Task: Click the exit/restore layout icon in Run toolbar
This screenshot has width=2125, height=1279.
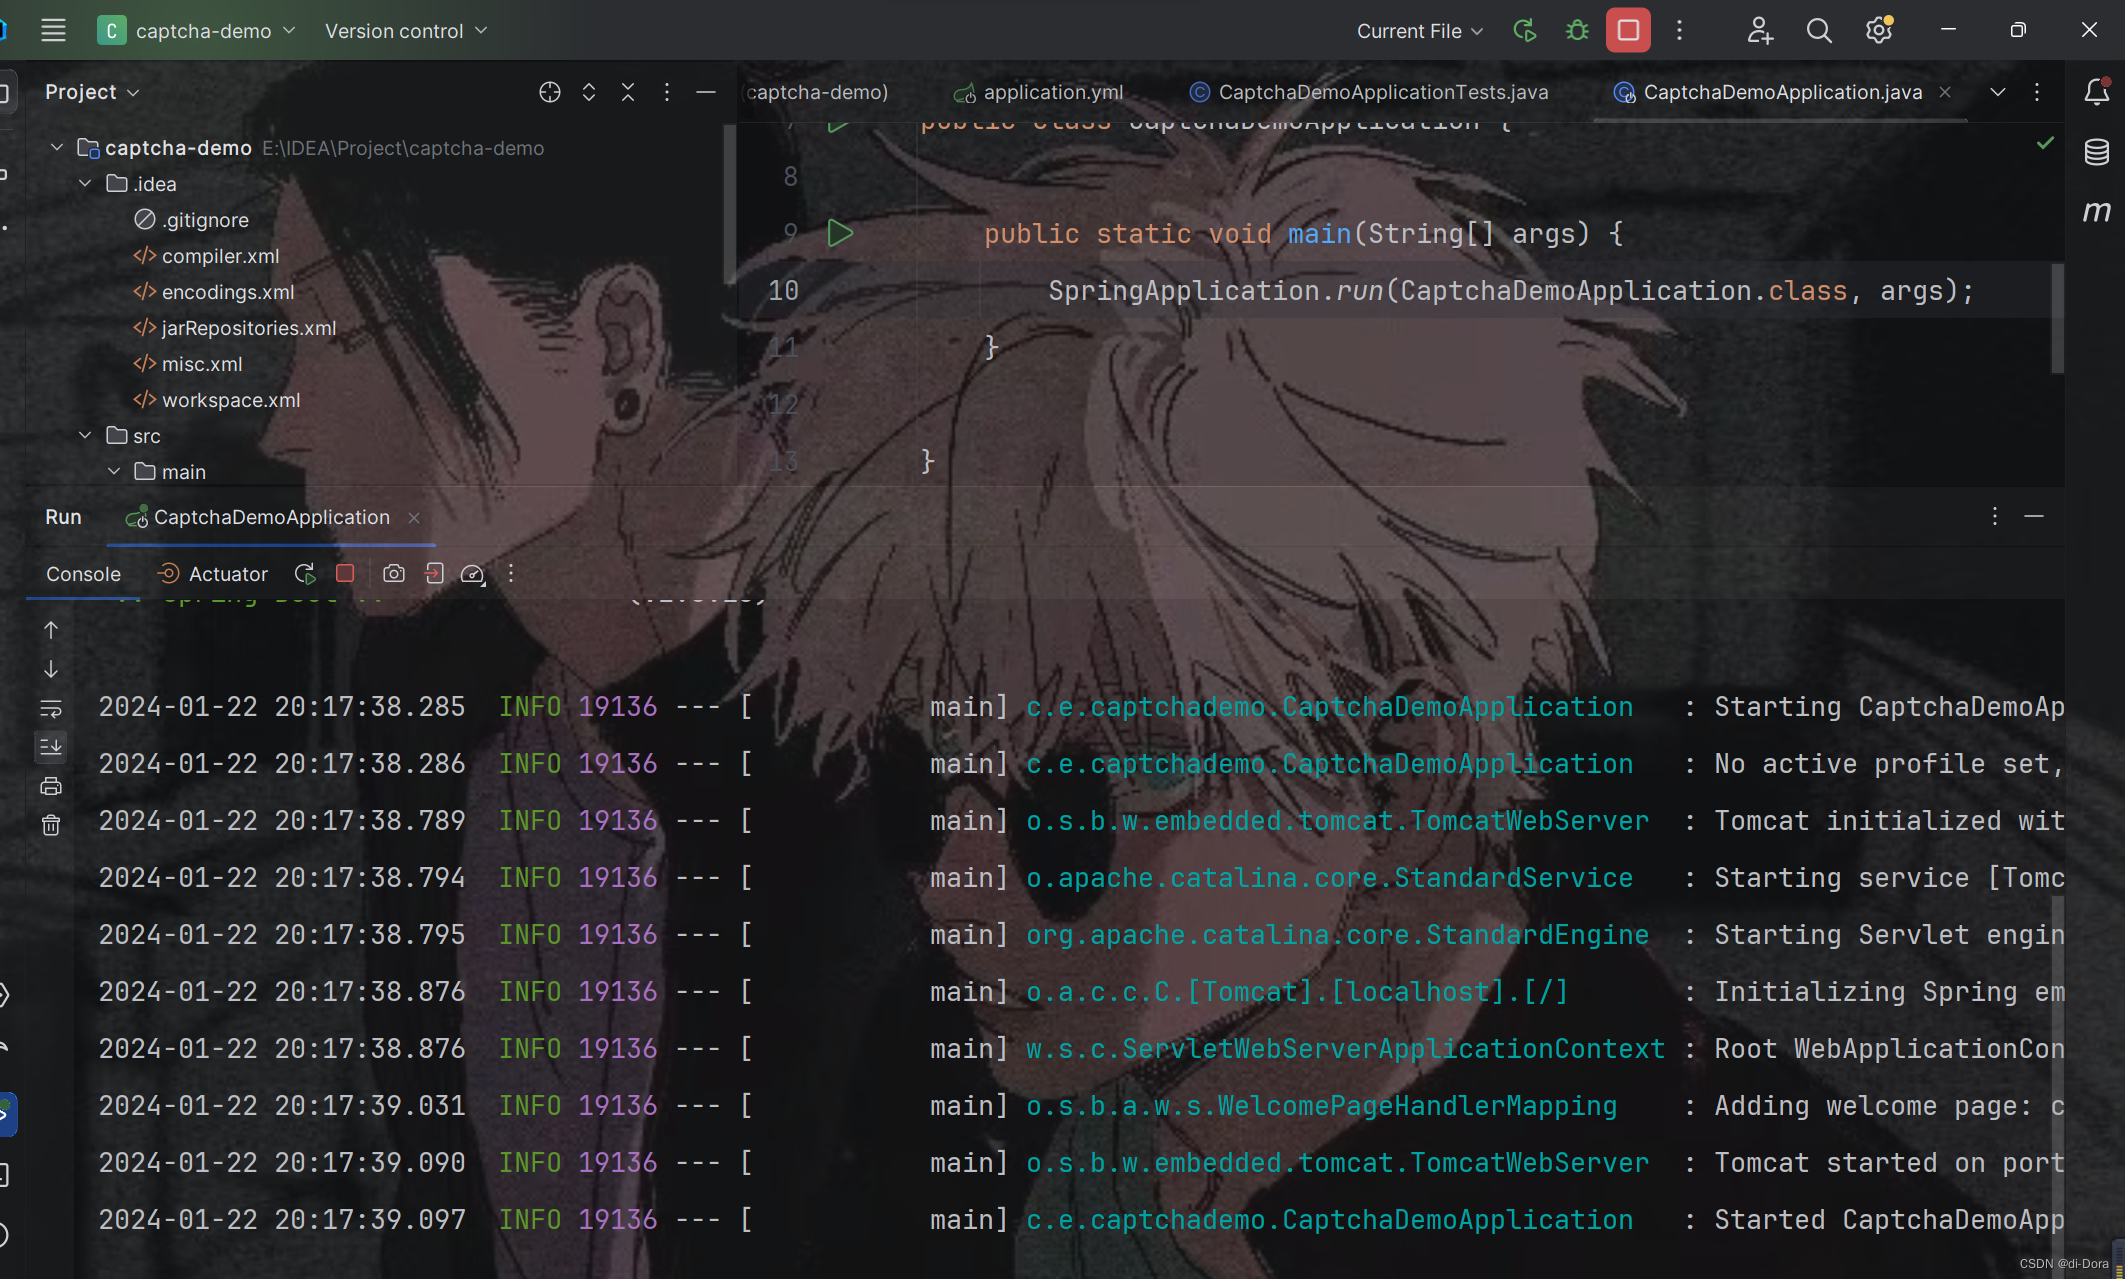Action: (x=434, y=573)
